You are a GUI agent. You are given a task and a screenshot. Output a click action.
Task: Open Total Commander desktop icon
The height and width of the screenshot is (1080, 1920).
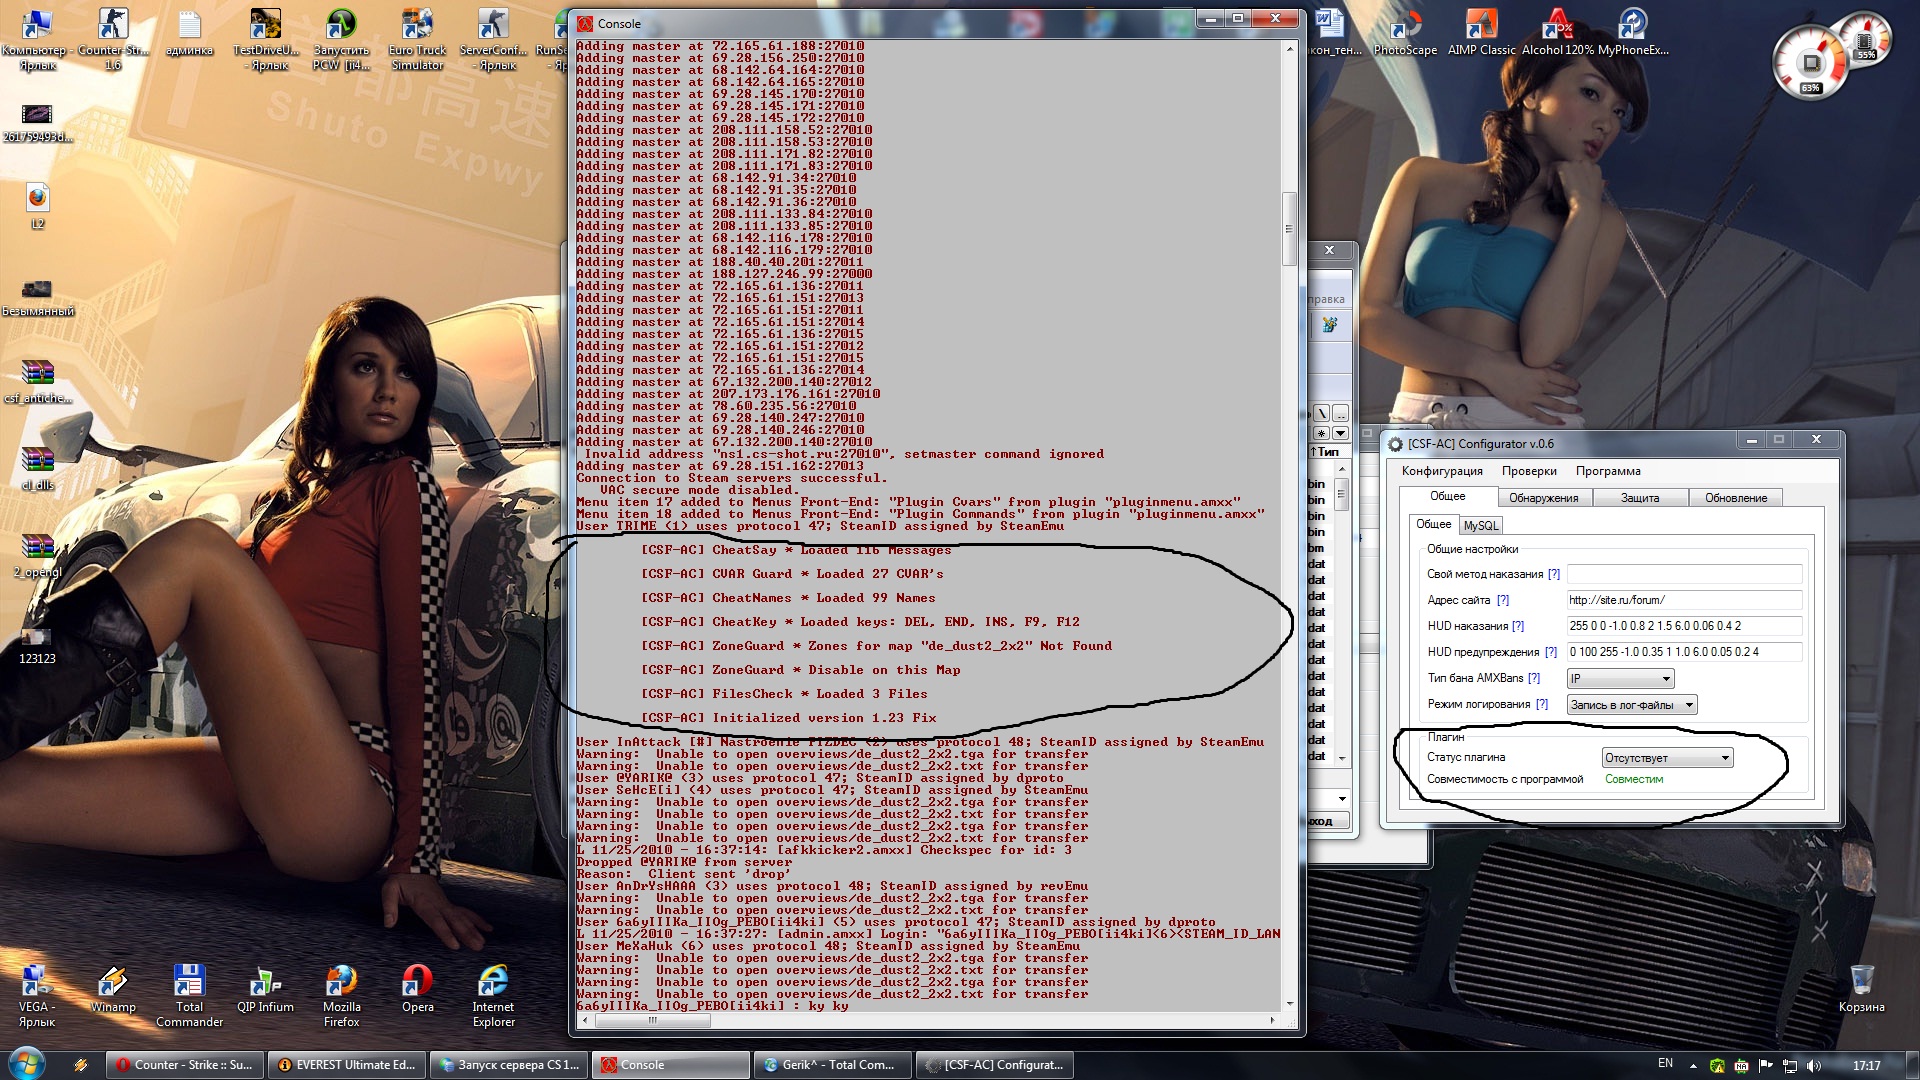pos(189,996)
